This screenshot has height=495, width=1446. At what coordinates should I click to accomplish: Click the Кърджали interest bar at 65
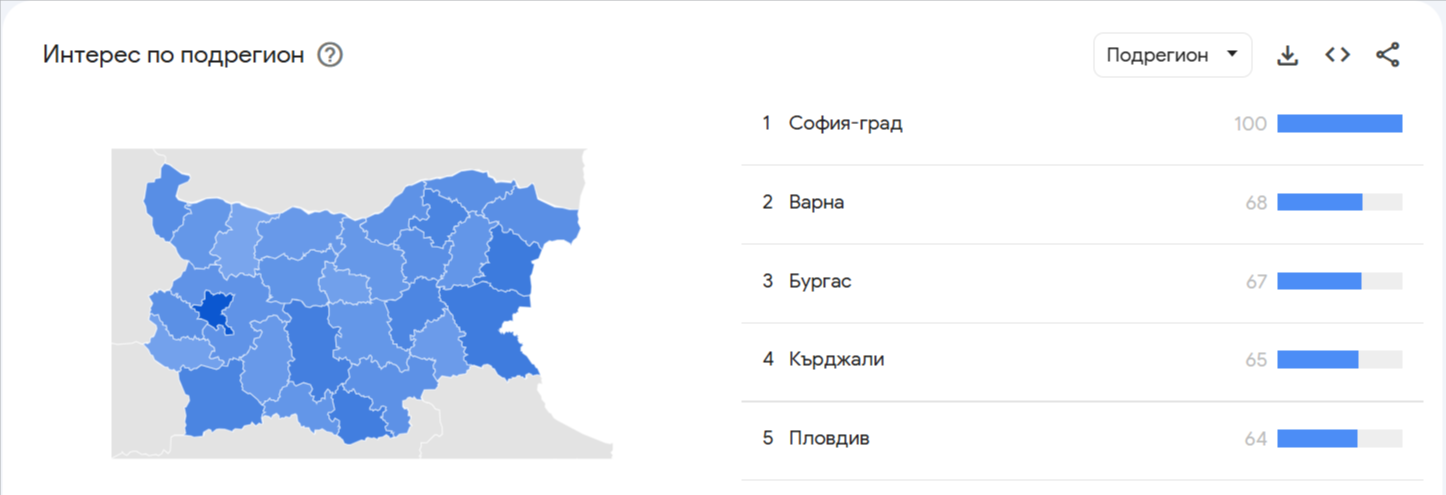click(x=1340, y=359)
